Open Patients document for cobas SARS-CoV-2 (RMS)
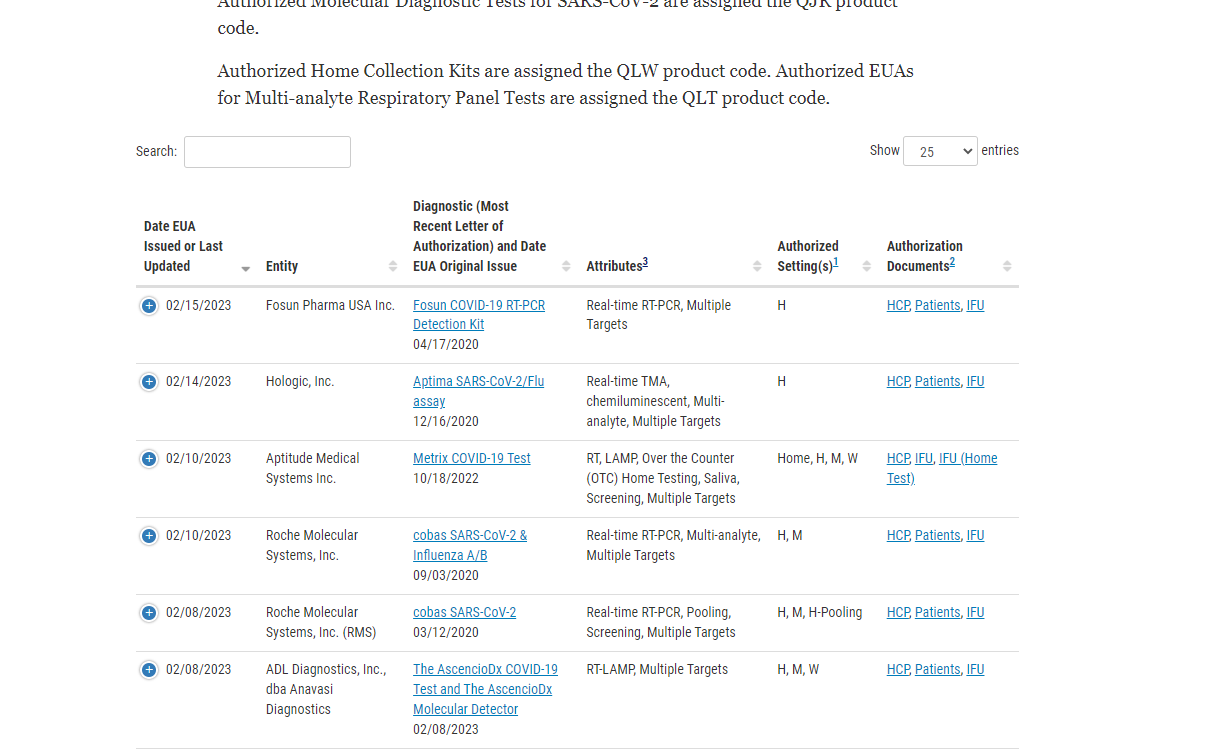Image resolution: width=1210 pixels, height=751 pixels. (x=937, y=612)
